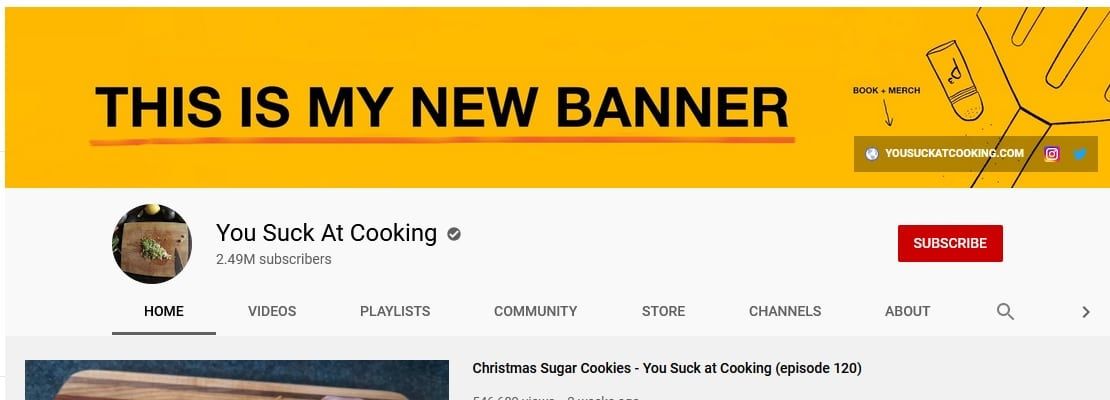
Task: Open the Community tab
Action: click(535, 312)
